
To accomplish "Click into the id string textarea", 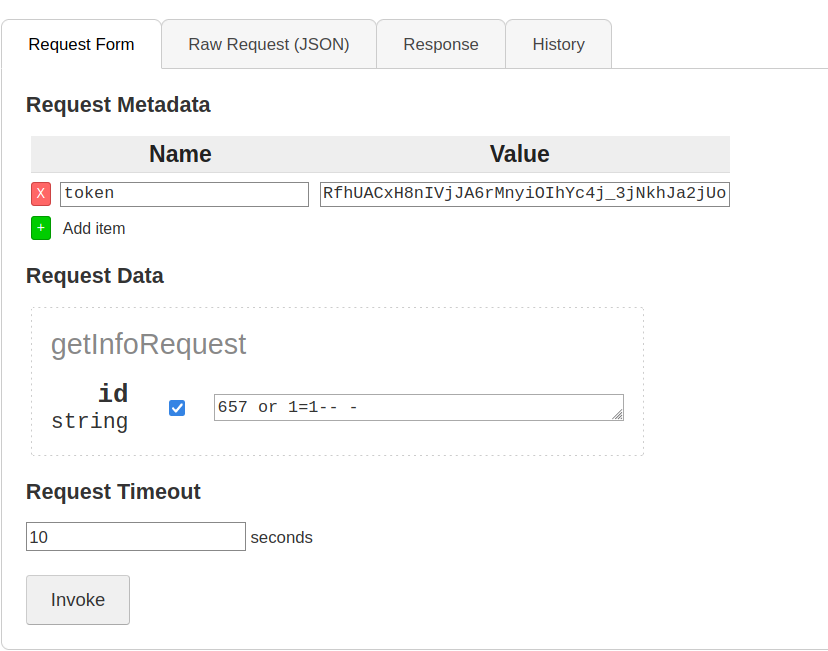I will point(418,408).
